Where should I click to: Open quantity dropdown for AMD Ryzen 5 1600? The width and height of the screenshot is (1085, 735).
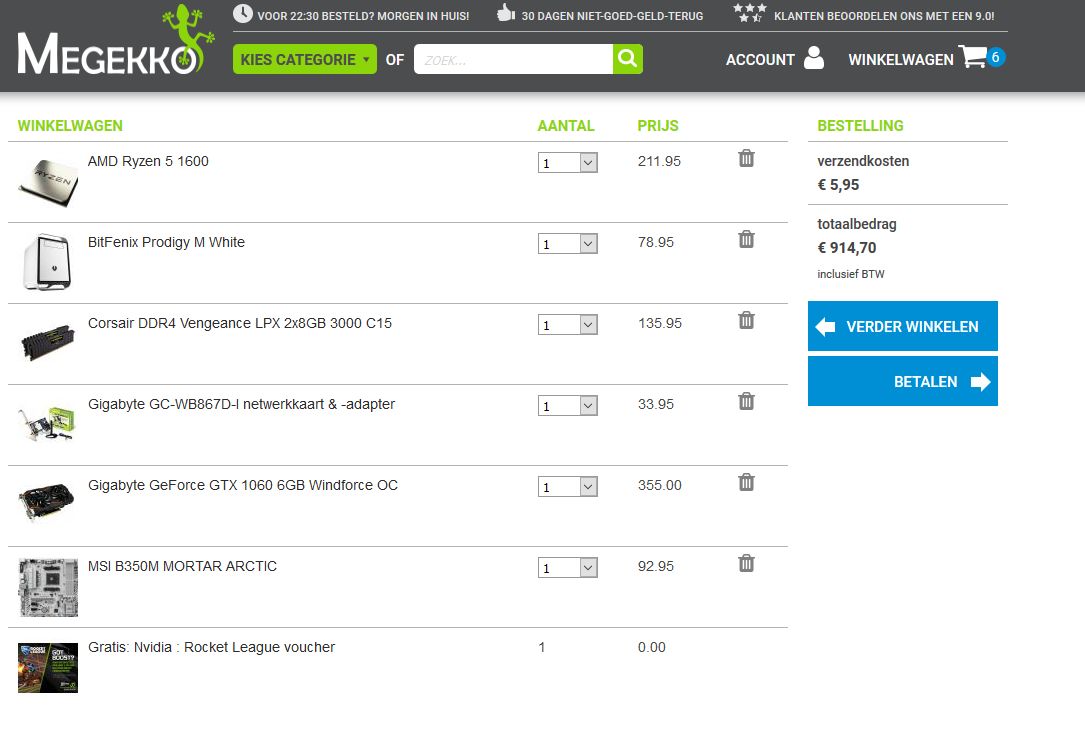[x=567, y=163]
